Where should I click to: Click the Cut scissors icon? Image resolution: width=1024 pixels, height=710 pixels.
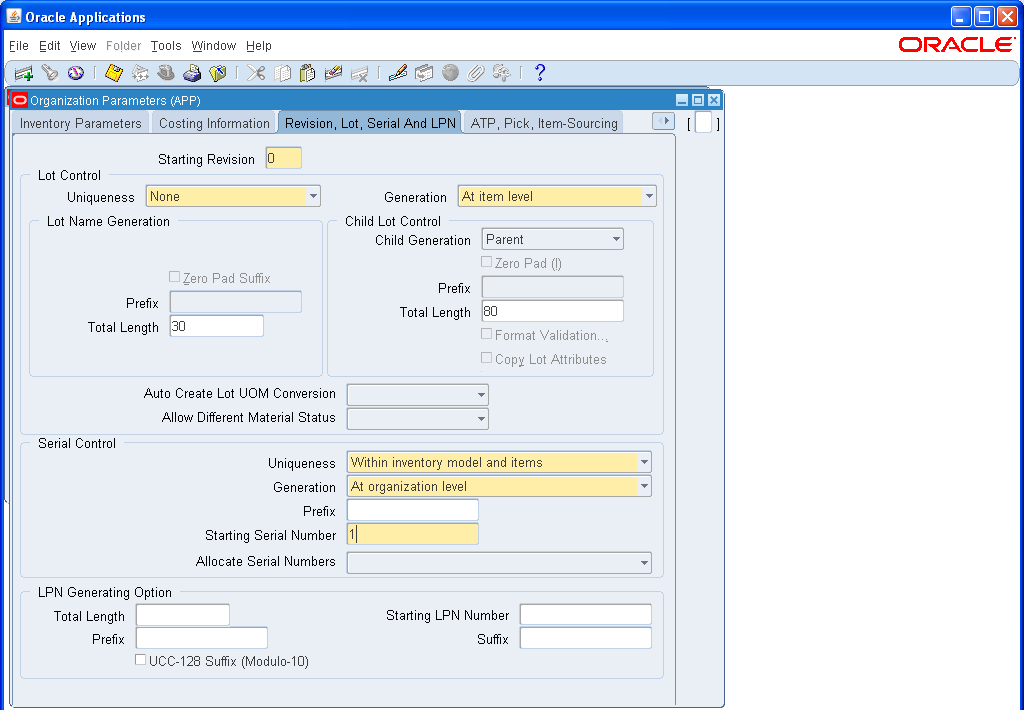(x=256, y=73)
